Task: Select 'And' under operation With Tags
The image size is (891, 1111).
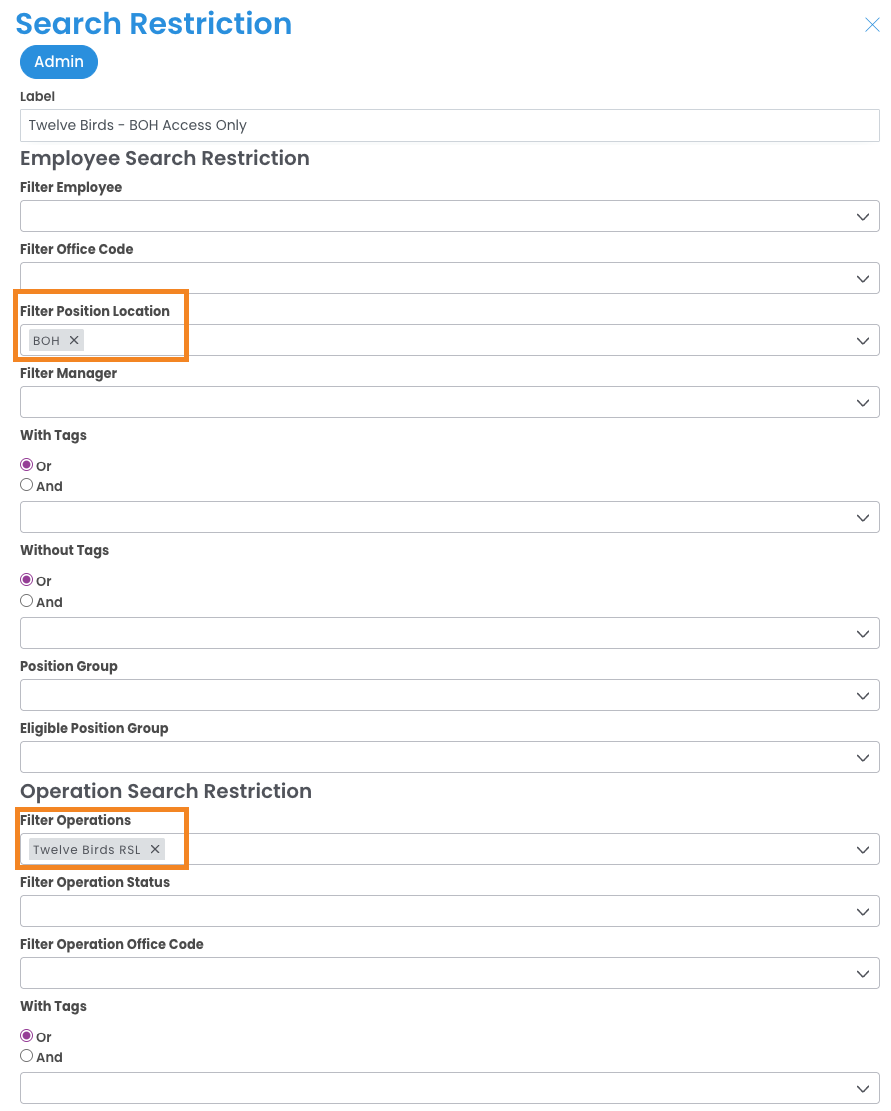Action: pyautogui.click(x=27, y=1056)
